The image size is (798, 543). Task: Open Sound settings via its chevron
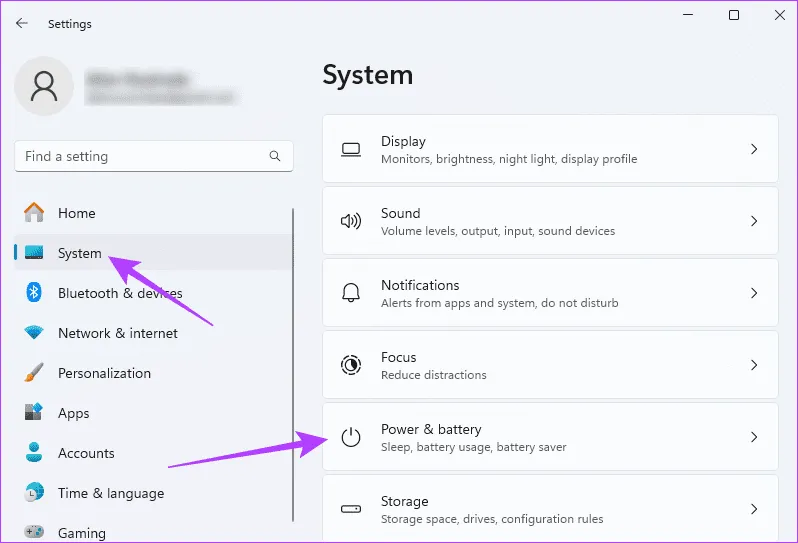754,221
